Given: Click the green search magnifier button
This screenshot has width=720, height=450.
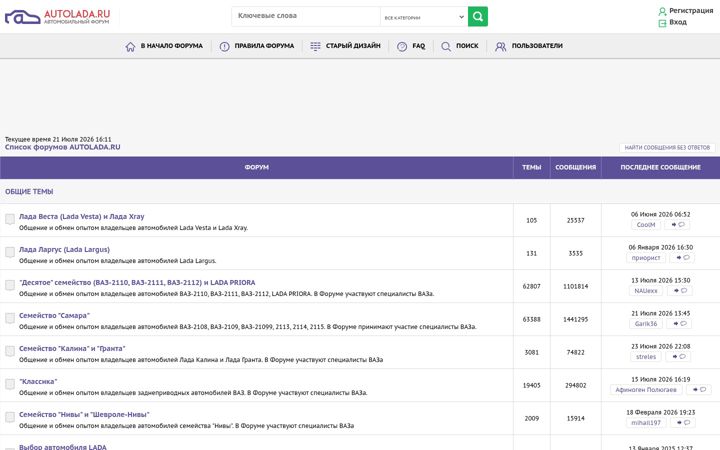Looking at the screenshot, I should (x=478, y=17).
